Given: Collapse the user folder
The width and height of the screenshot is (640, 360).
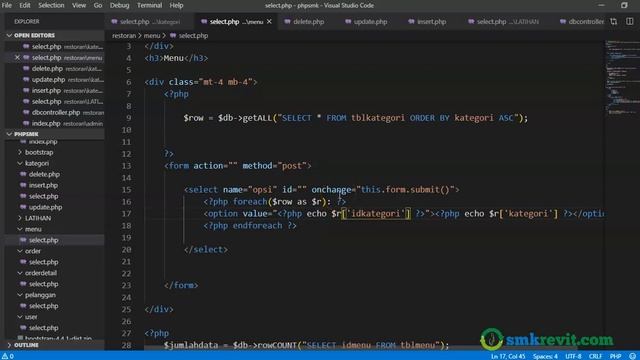Looking at the screenshot, I should point(31,317).
